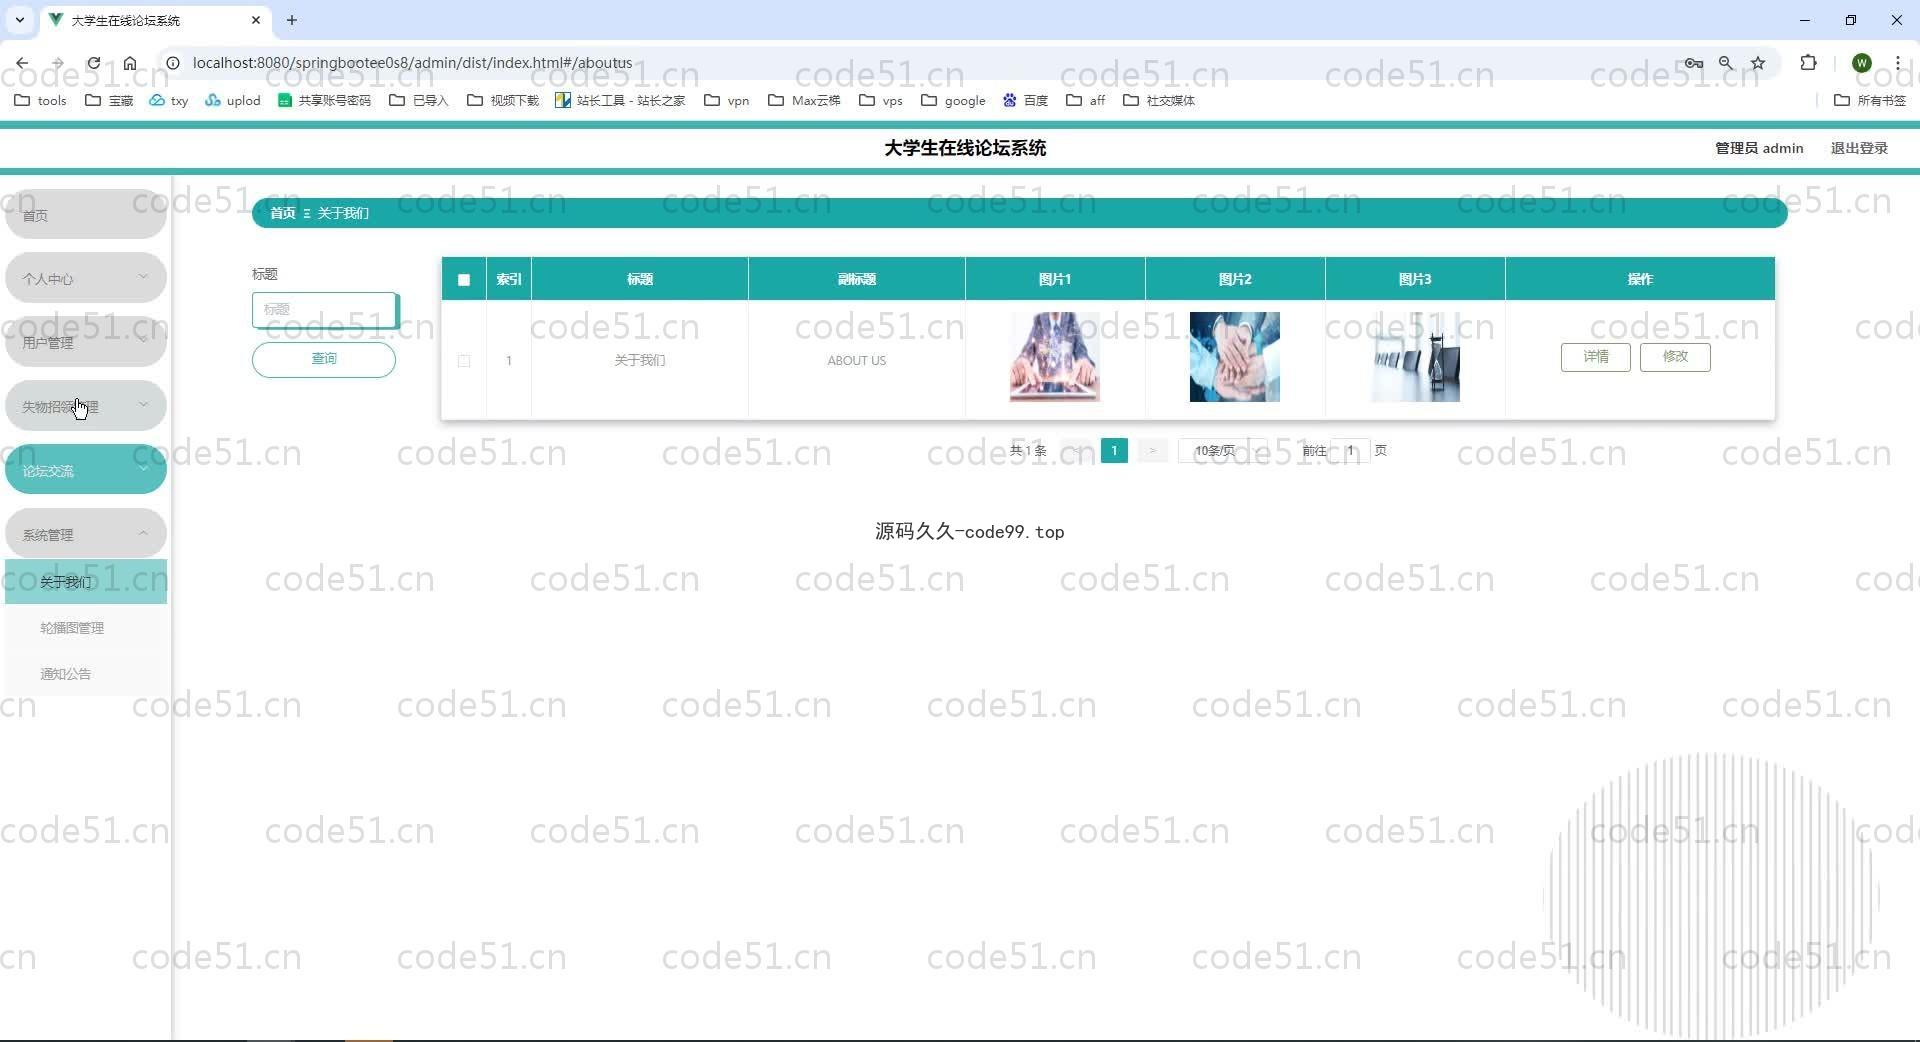Select 轮播图管理 submenu item

pyautogui.click(x=86, y=628)
